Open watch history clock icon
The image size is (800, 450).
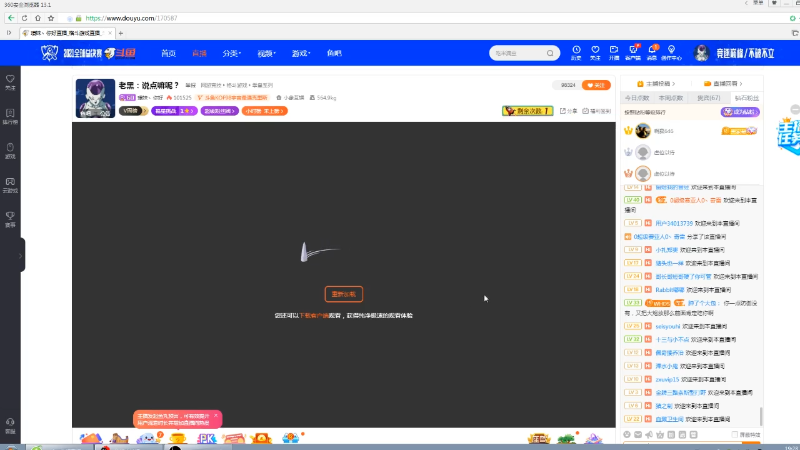576,53
